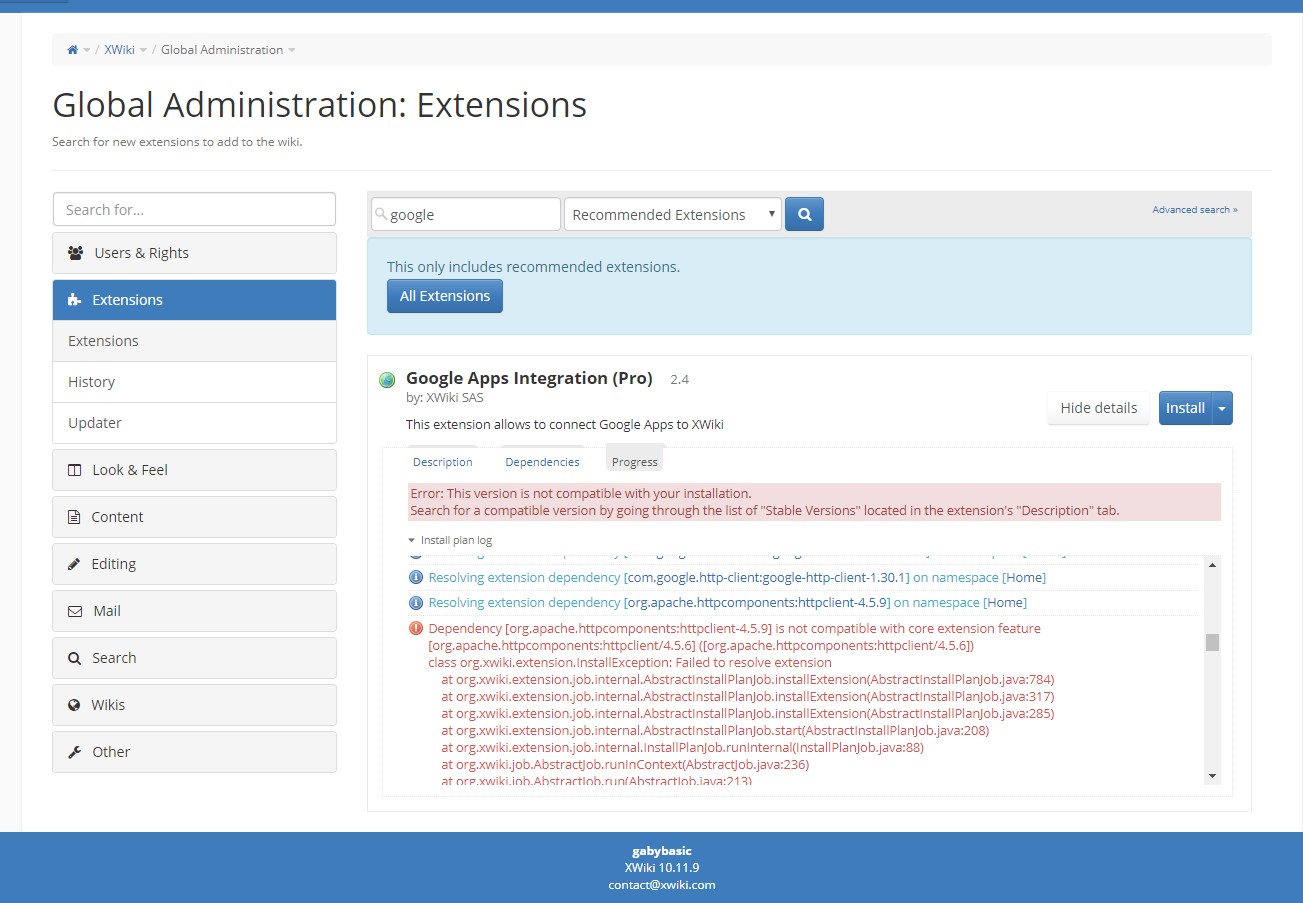The image size is (1303, 903).
Task: Expand the Content section
Action: click(x=194, y=517)
